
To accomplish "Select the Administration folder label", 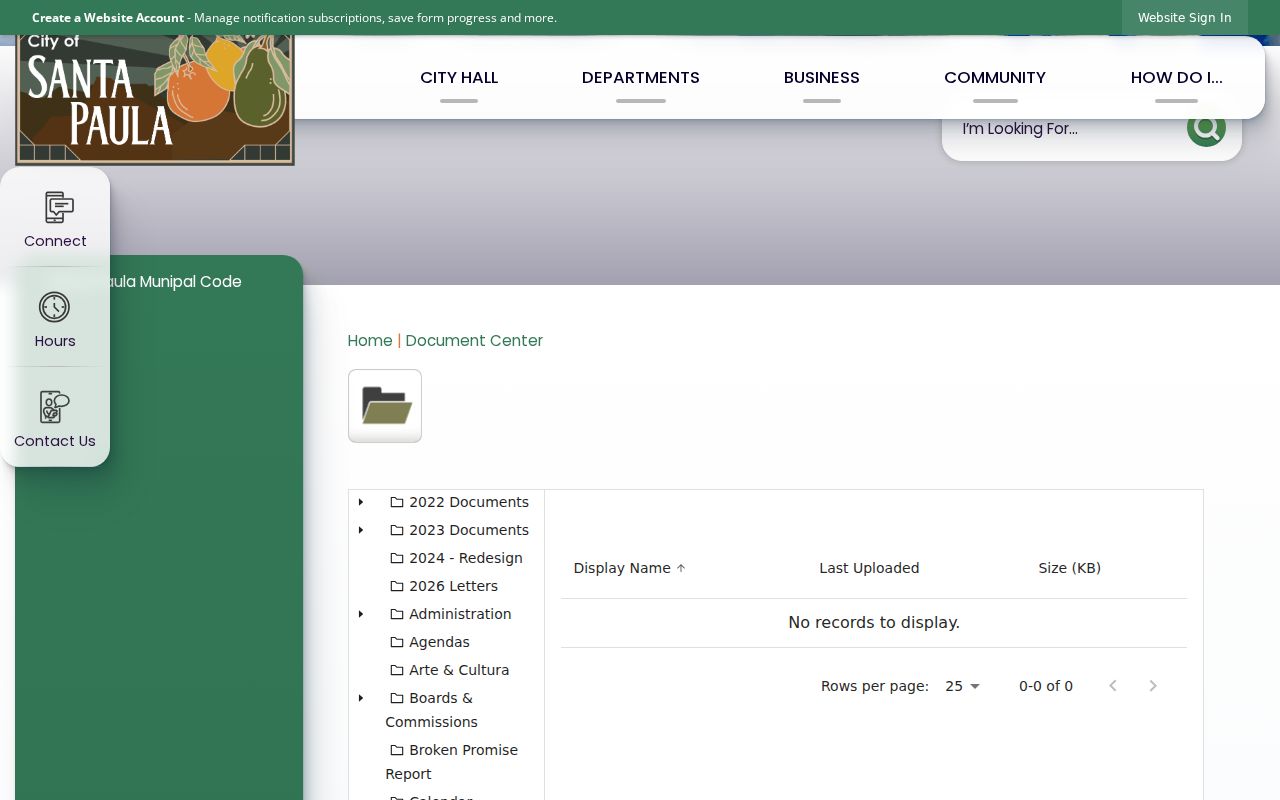I will click(x=460, y=614).
